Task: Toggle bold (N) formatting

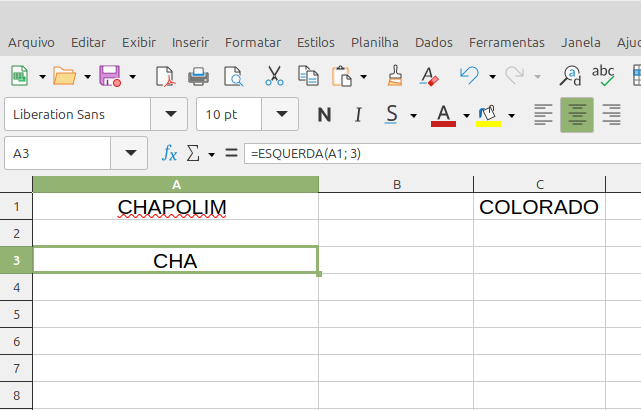Action: click(324, 115)
